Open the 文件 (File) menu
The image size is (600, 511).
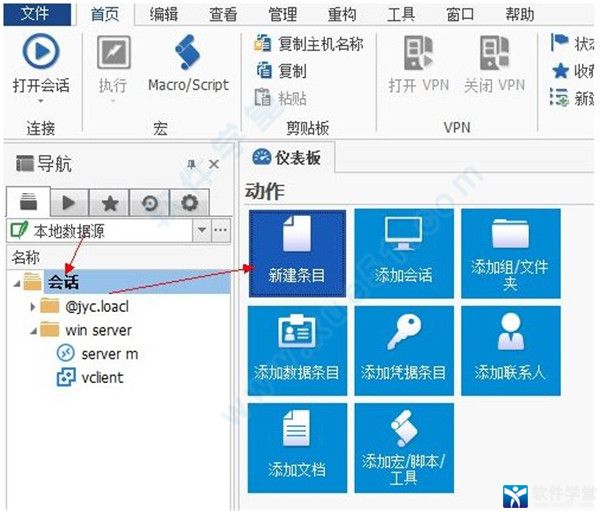click(35, 13)
